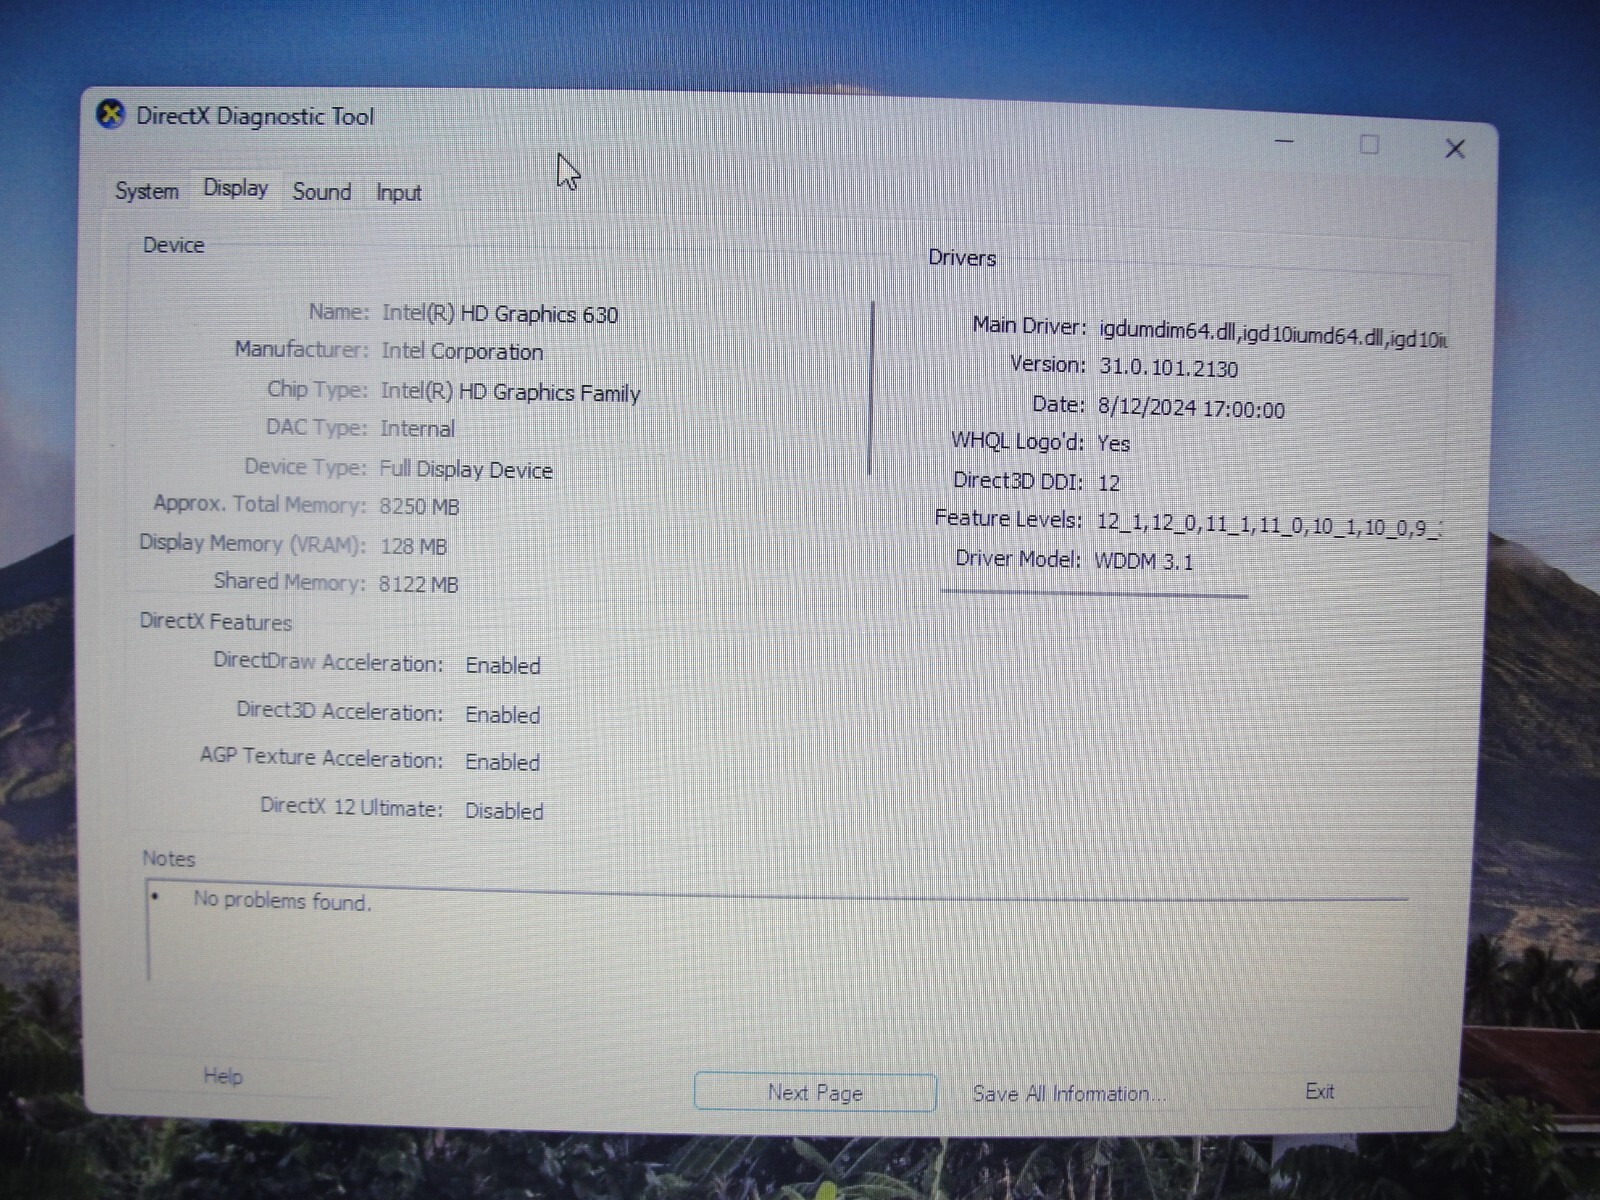The height and width of the screenshot is (1200, 1600).
Task: Click the 'Notes' section label
Action: [168, 859]
